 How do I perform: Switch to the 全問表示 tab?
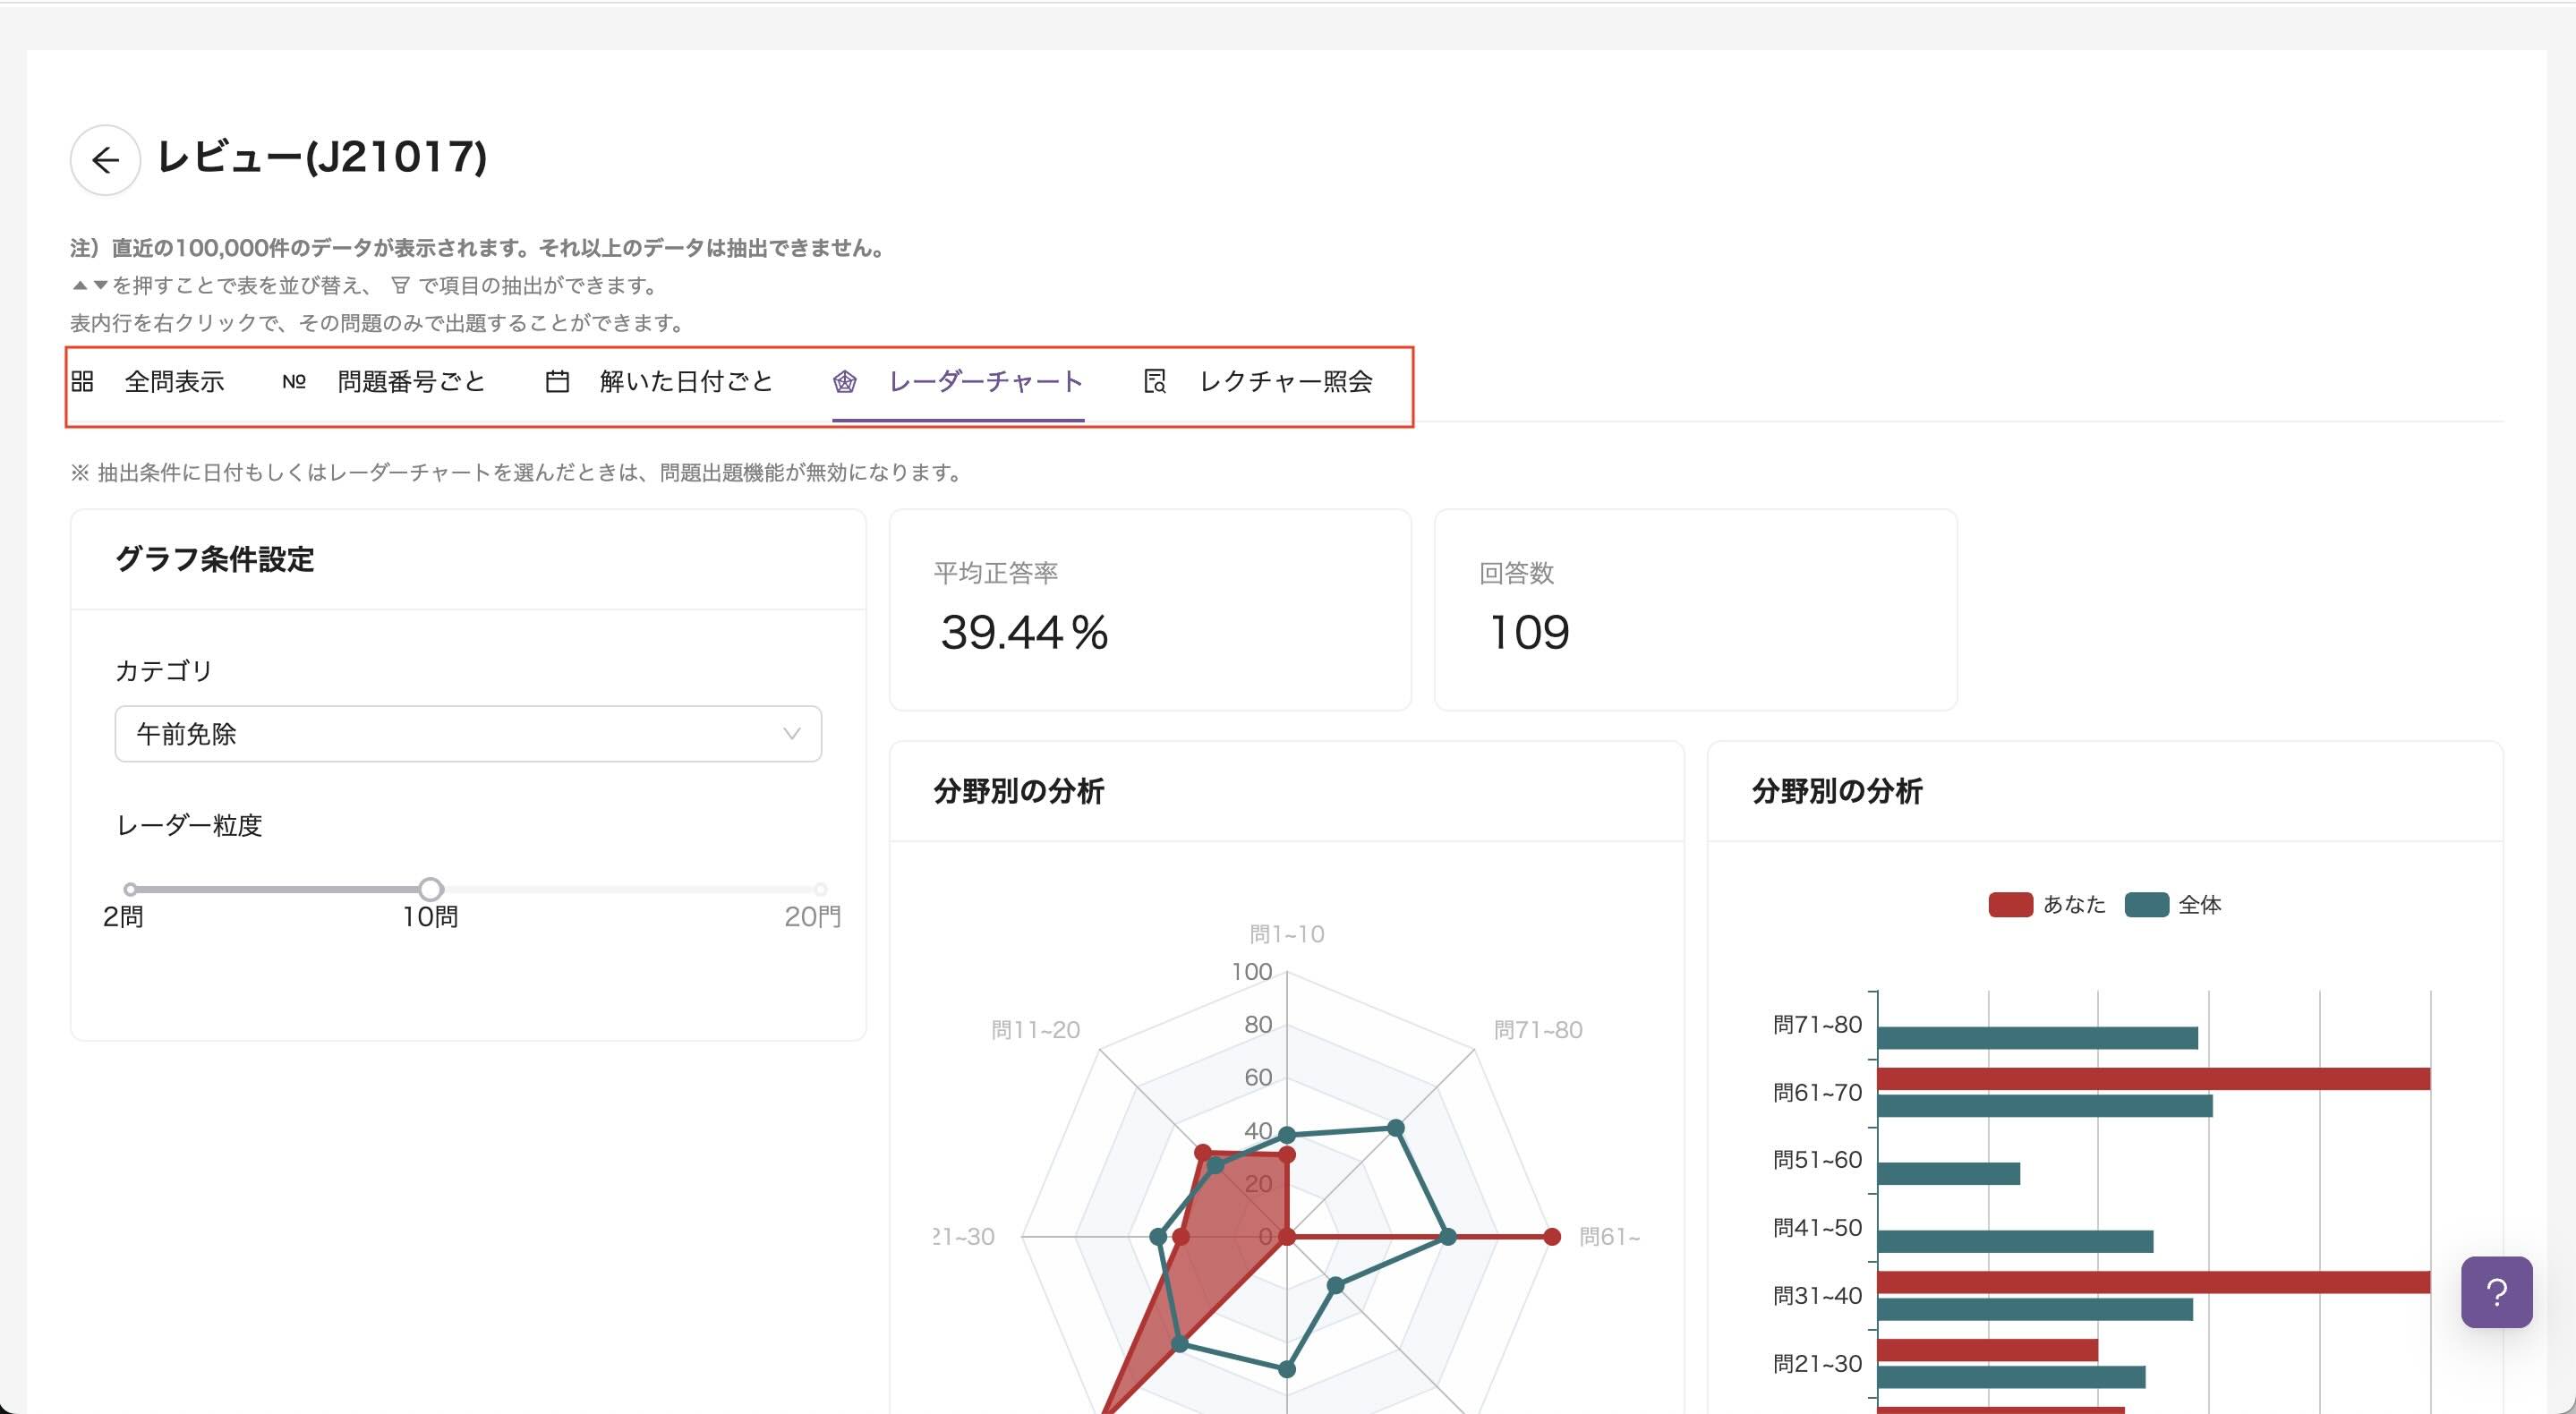(175, 381)
